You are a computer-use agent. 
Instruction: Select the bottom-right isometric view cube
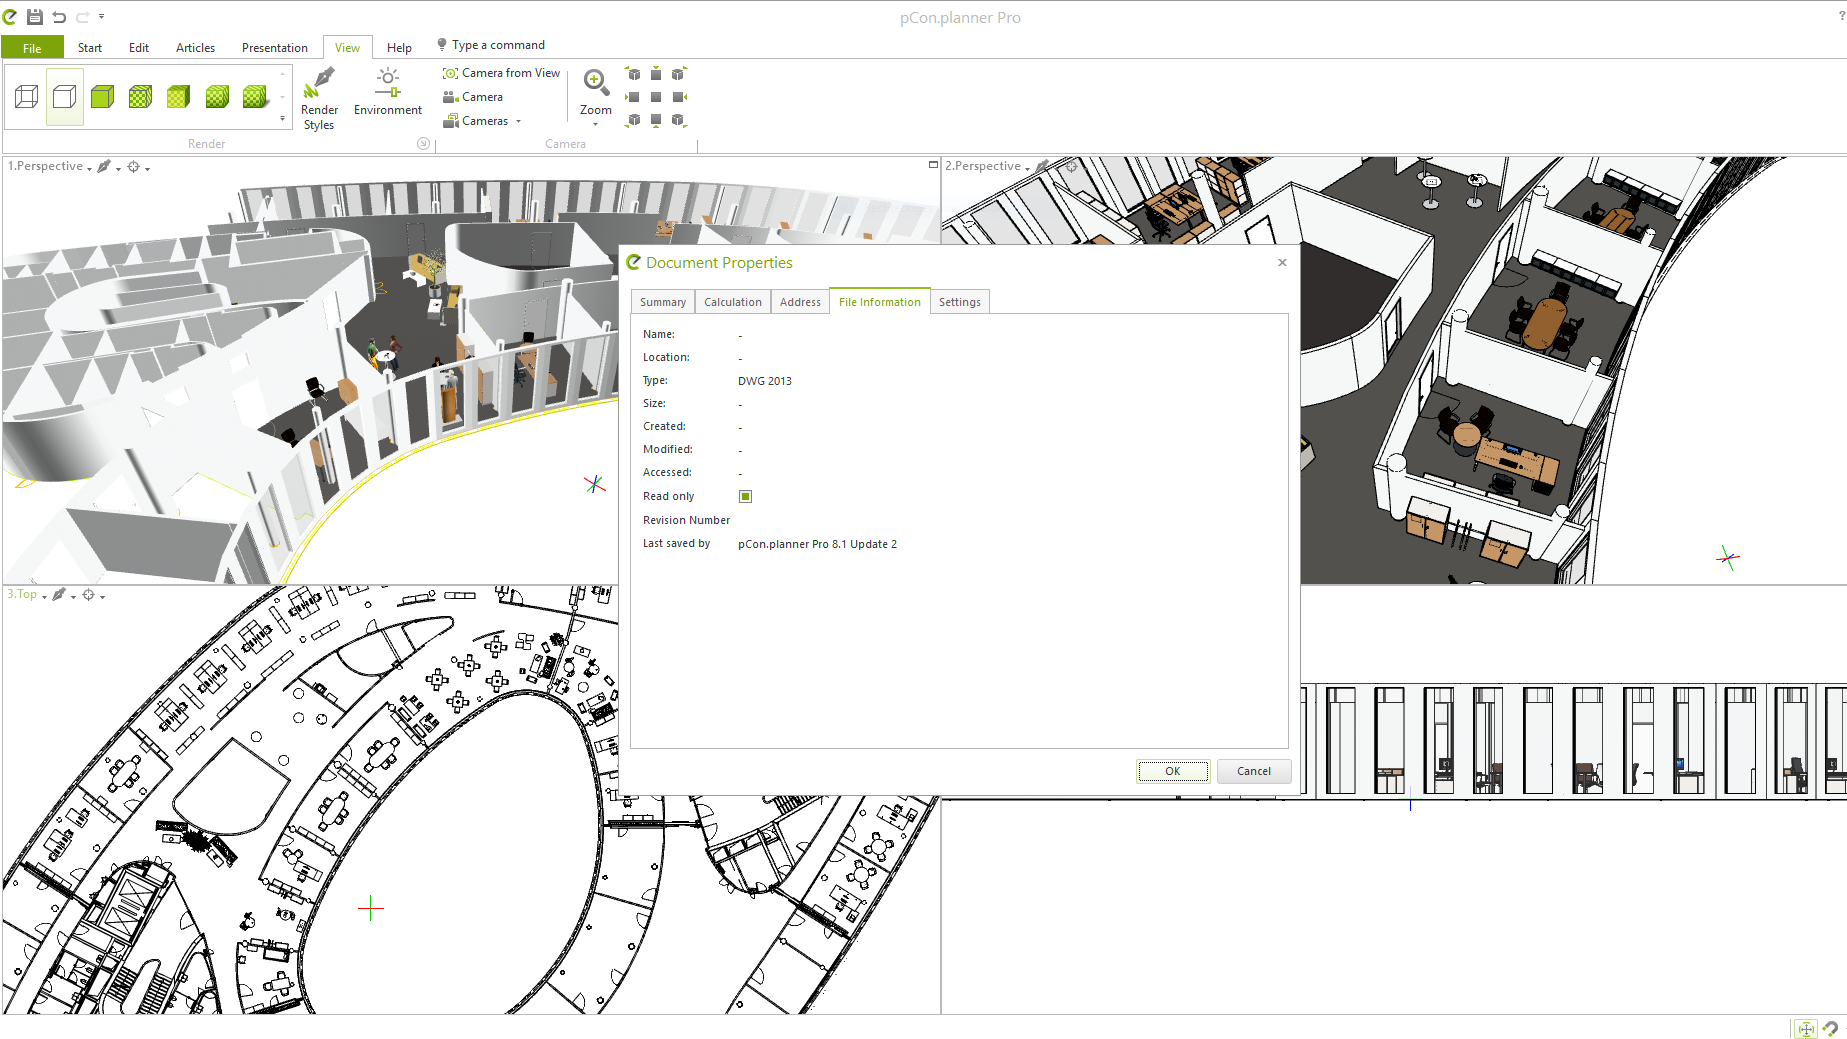pos(679,120)
